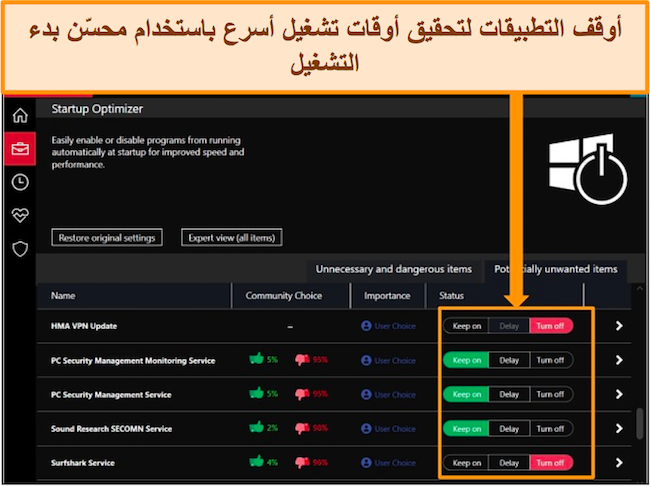
Task: Expand details arrow for PC Security Management Monitoring Service
Action: [x=619, y=360]
